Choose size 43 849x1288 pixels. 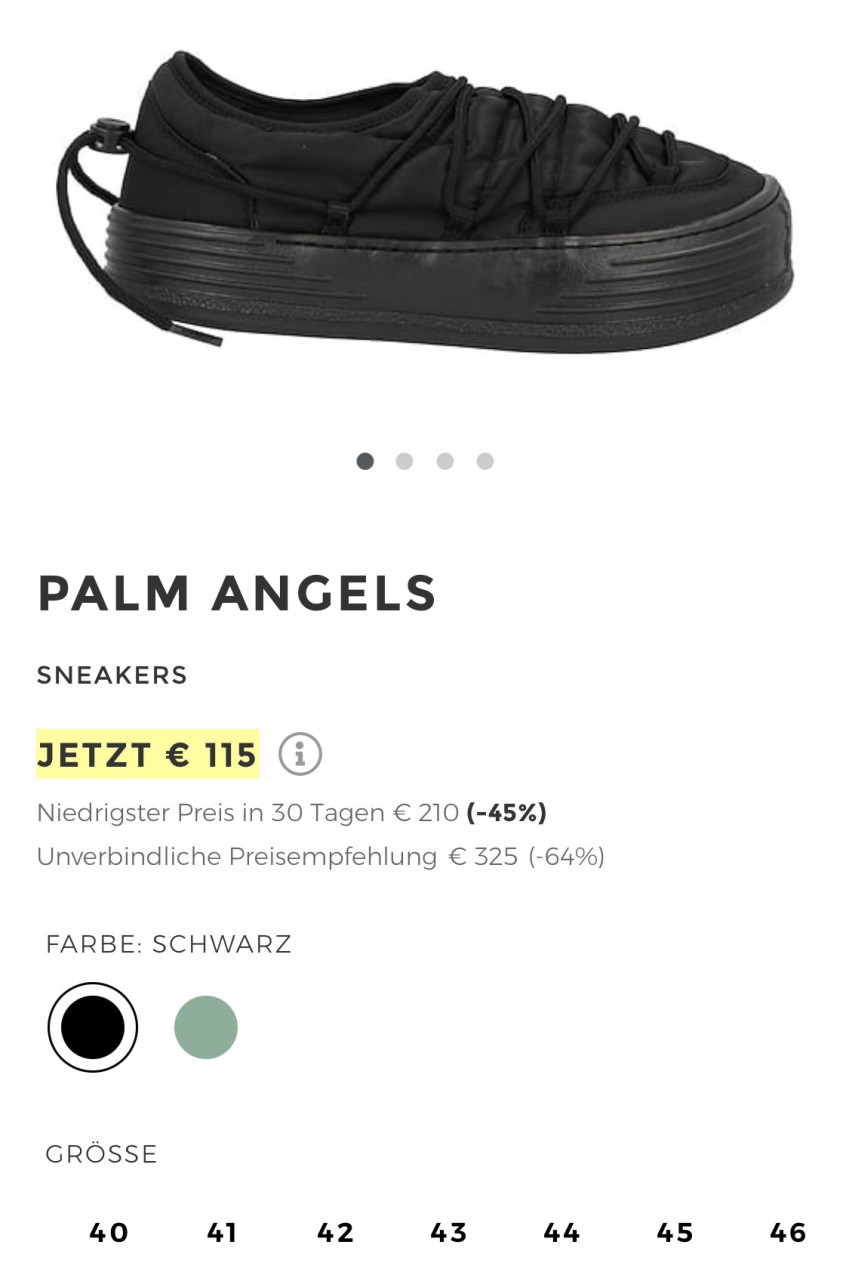[449, 1233]
